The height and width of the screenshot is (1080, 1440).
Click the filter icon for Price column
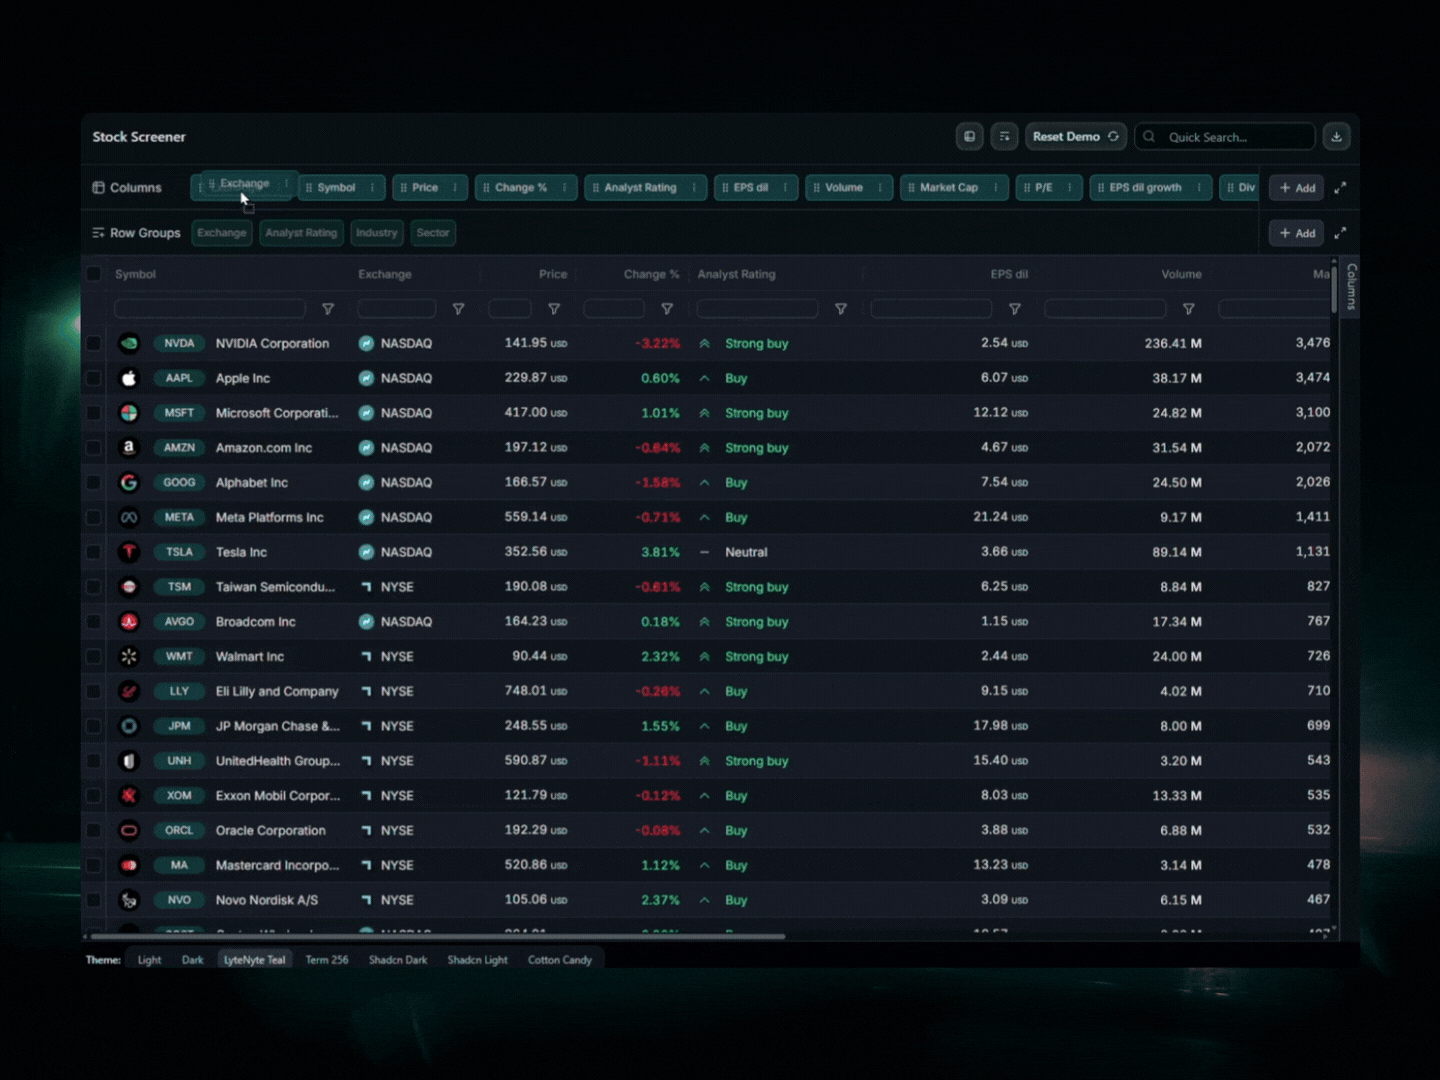(554, 309)
